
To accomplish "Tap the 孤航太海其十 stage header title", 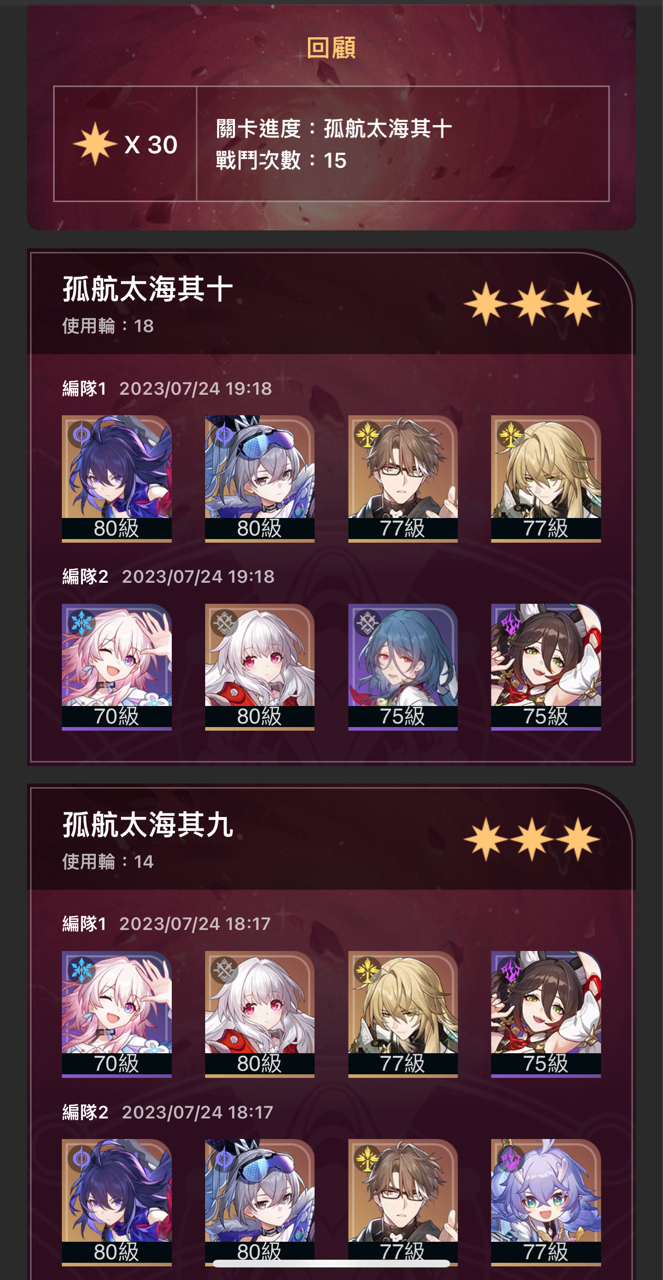I will 148,290.
